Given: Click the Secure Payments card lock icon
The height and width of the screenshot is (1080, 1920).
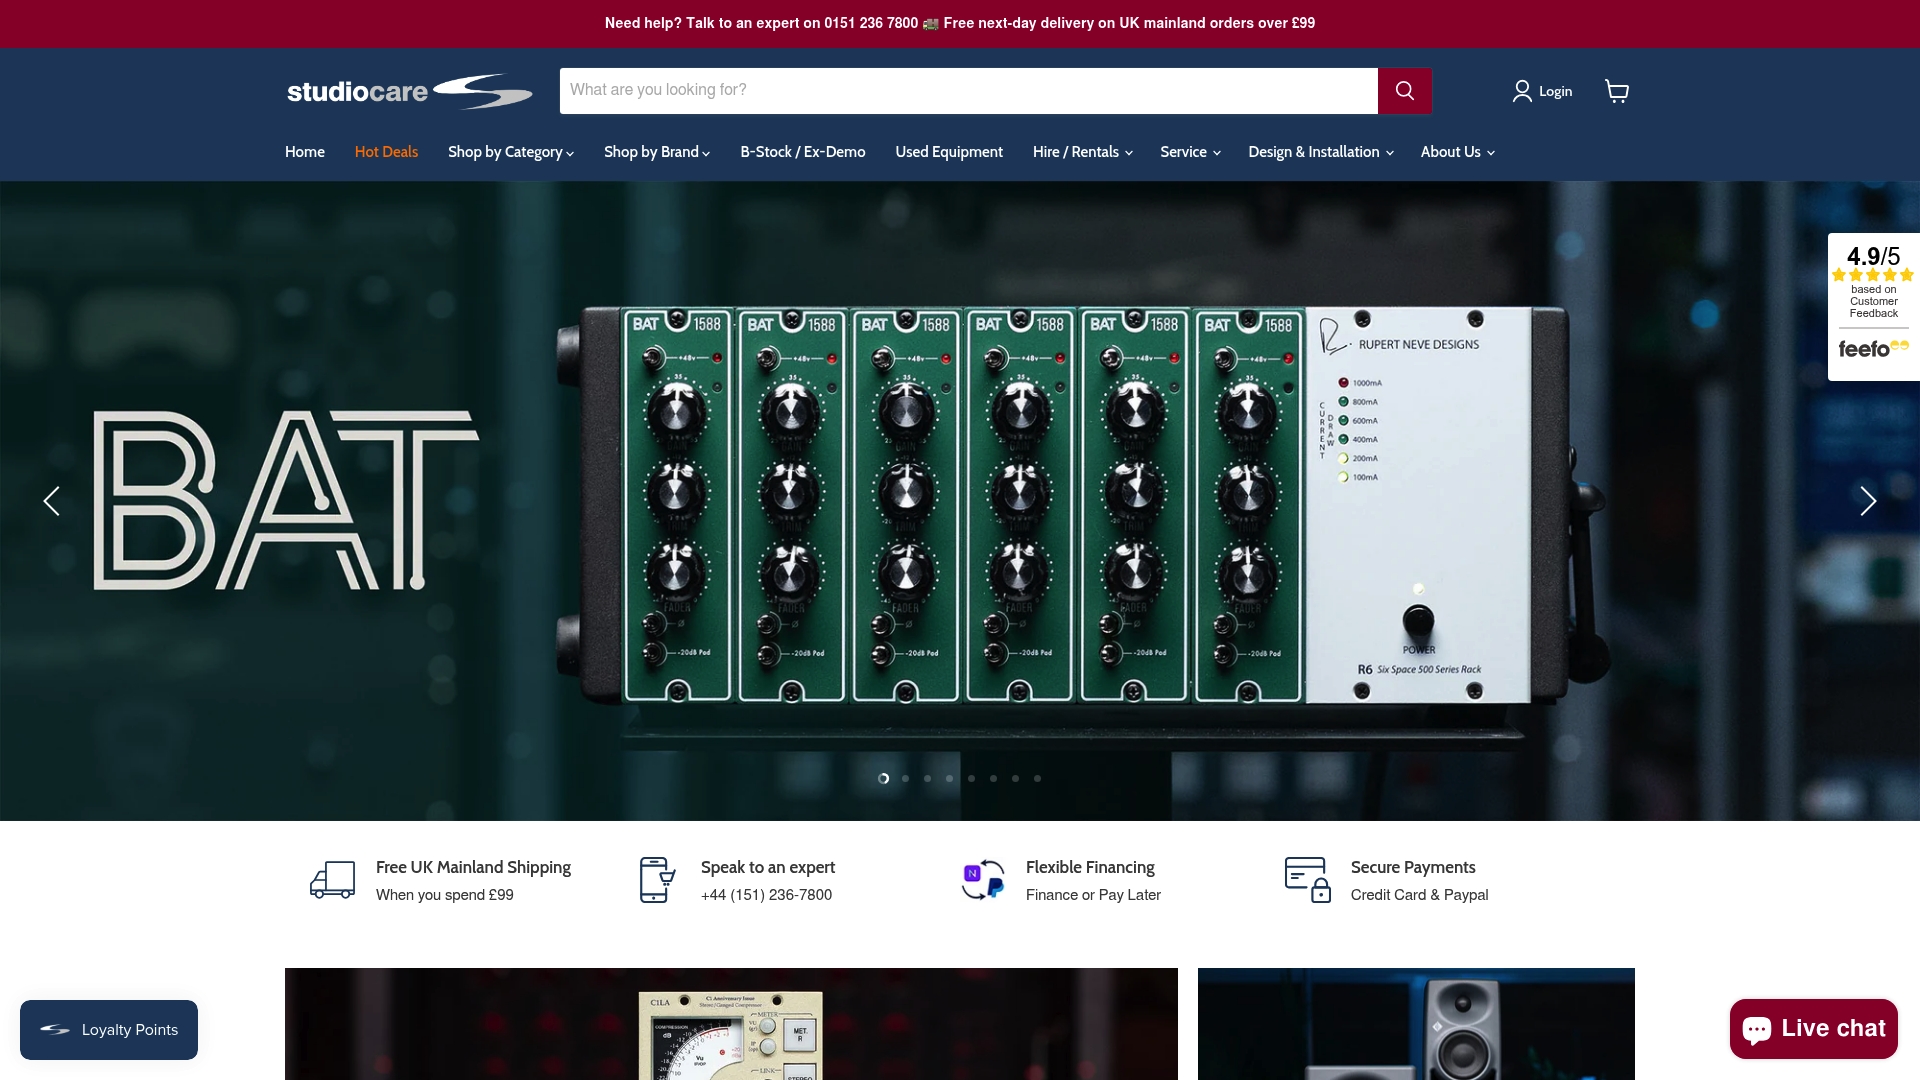Looking at the screenshot, I should pyautogui.click(x=1308, y=880).
